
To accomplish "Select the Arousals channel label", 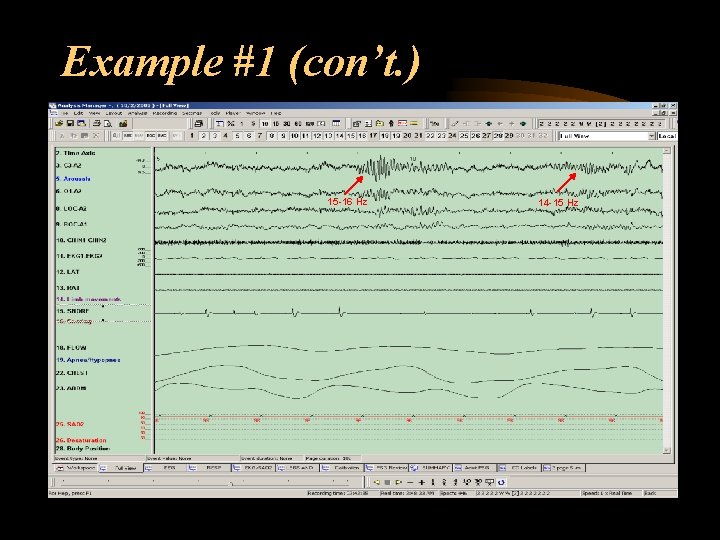I will tap(73, 179).
